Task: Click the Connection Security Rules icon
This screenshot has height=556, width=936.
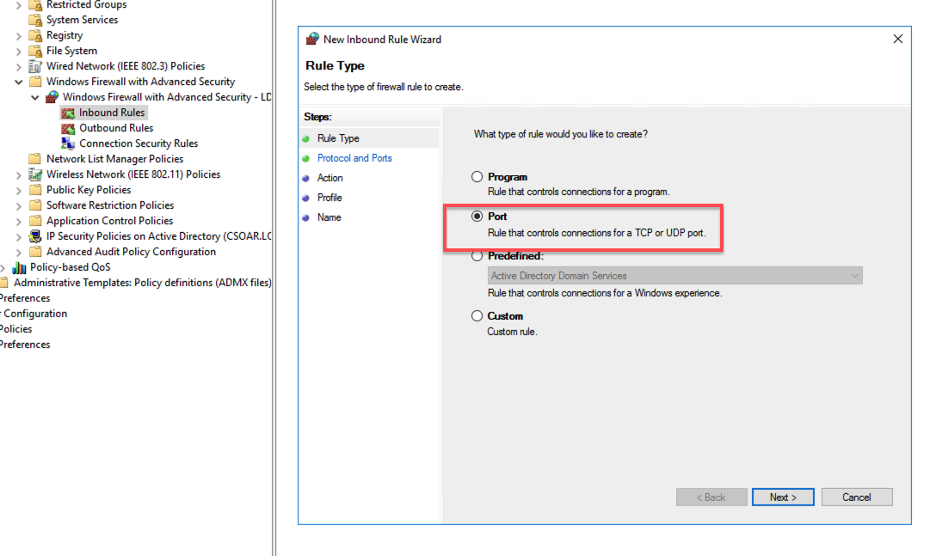Action: [x=68, y=144]
